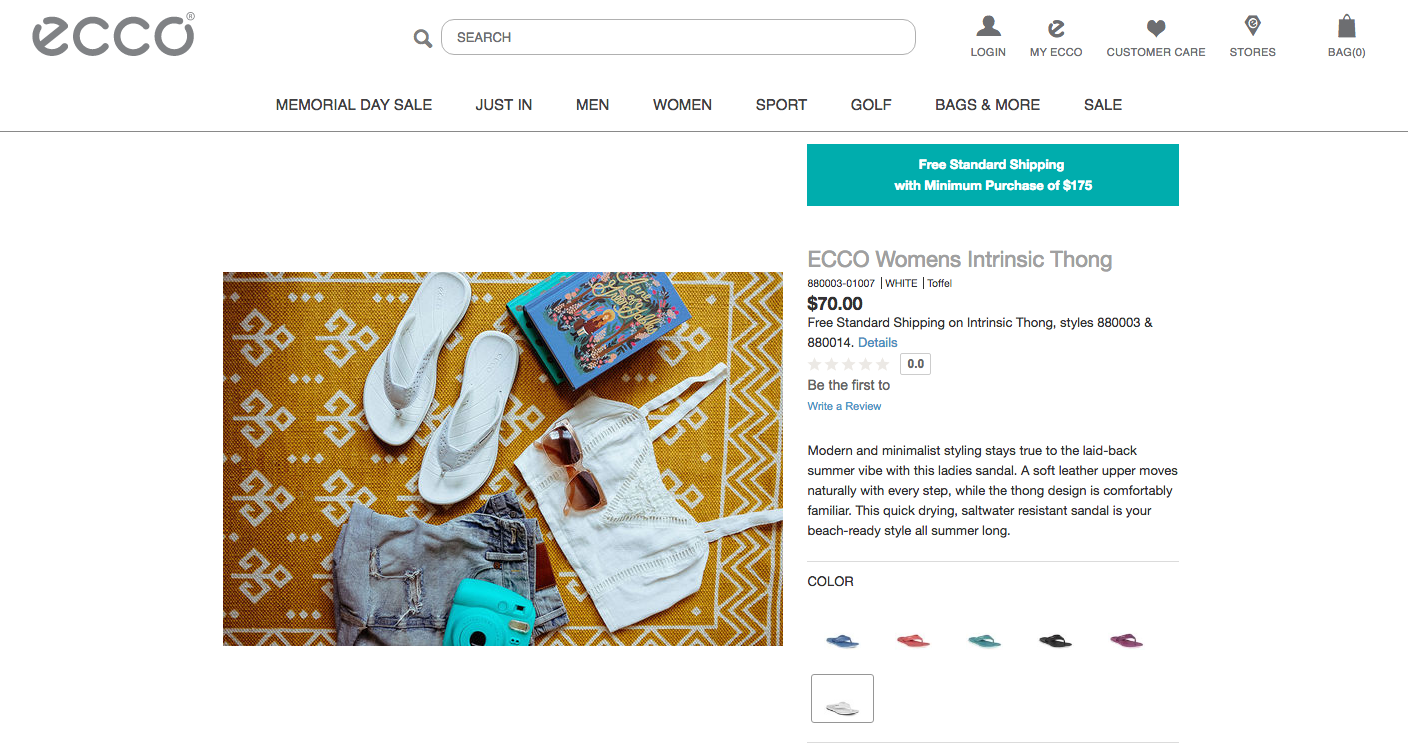Viewport: 1408px width, 748px height.
Task: Click the star rating icons
Action: coord(848,364)
